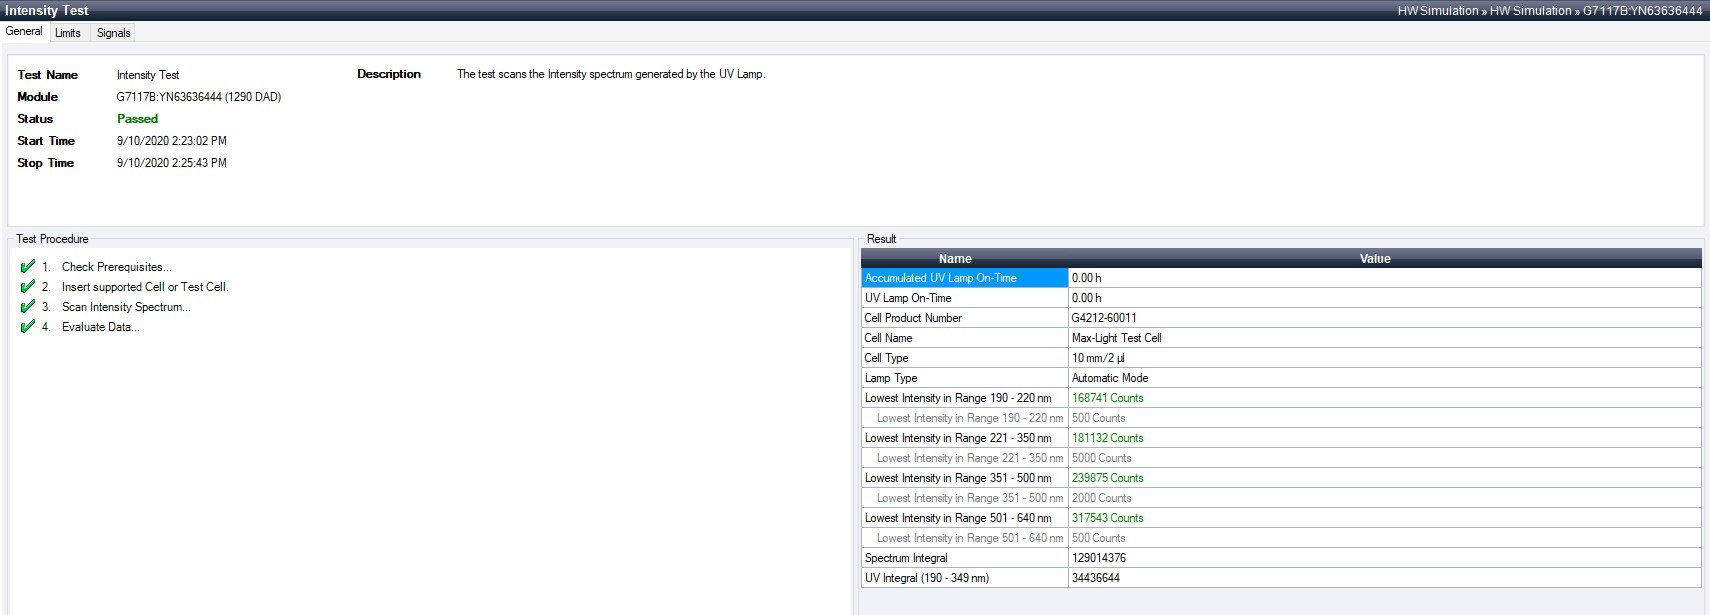Click the 317543 Counts value
Image resolution: width=1710 pixels, height=615 pixels.
pos(1107,518)
